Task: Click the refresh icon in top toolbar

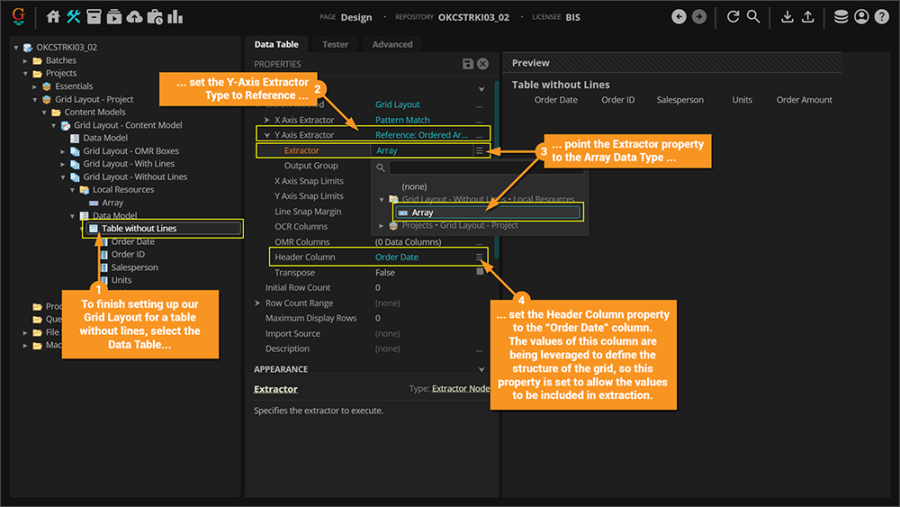Action: [732, 17]
